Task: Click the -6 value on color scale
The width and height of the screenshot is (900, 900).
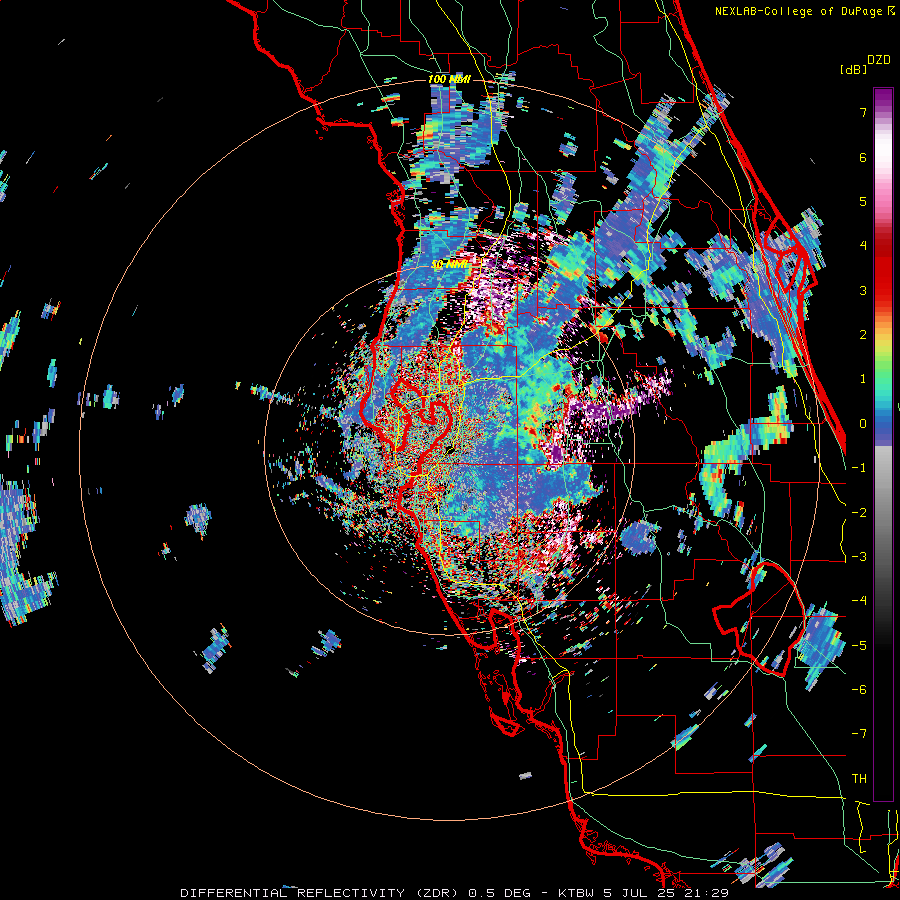Action: pos(859,690)
